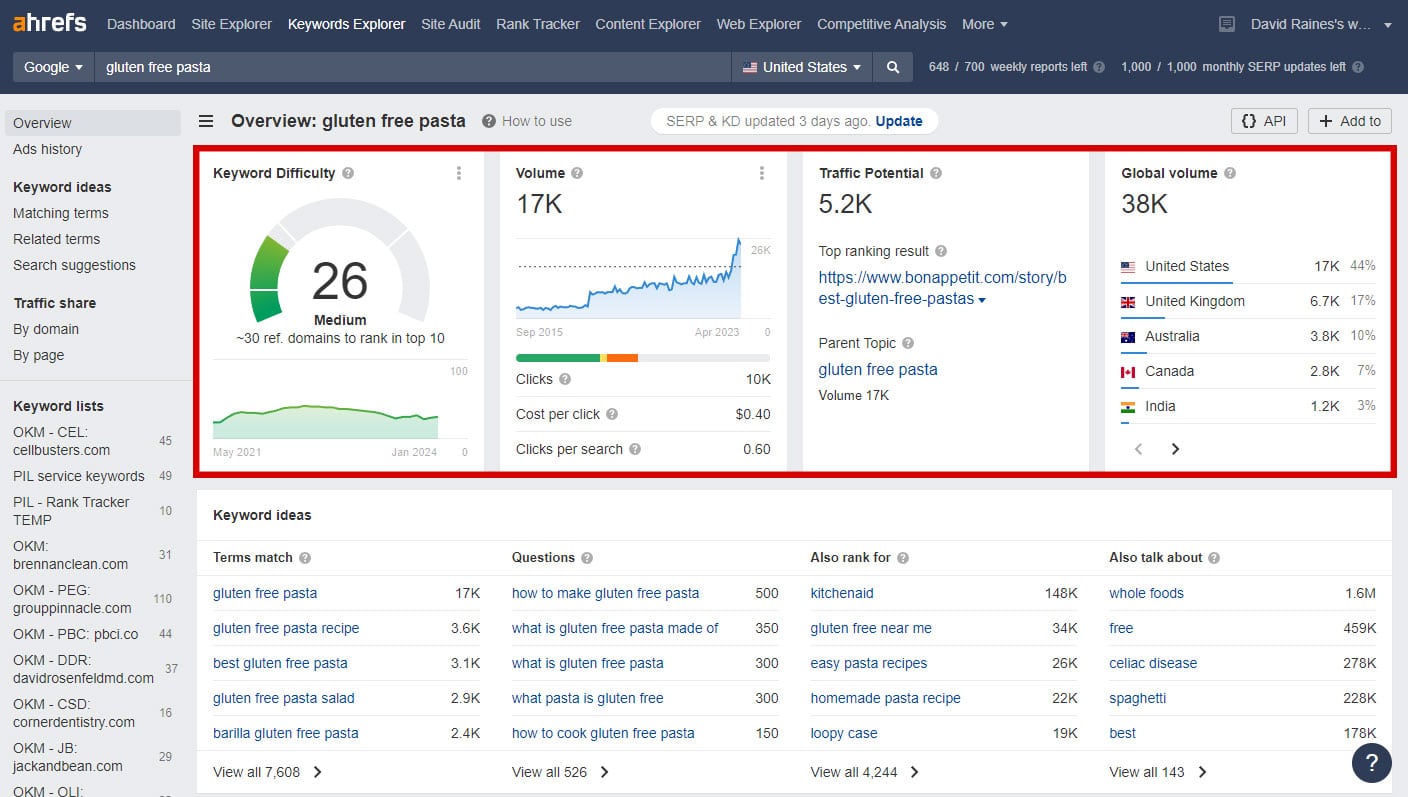Click the volume trend chart

click(x=630, y=278)
